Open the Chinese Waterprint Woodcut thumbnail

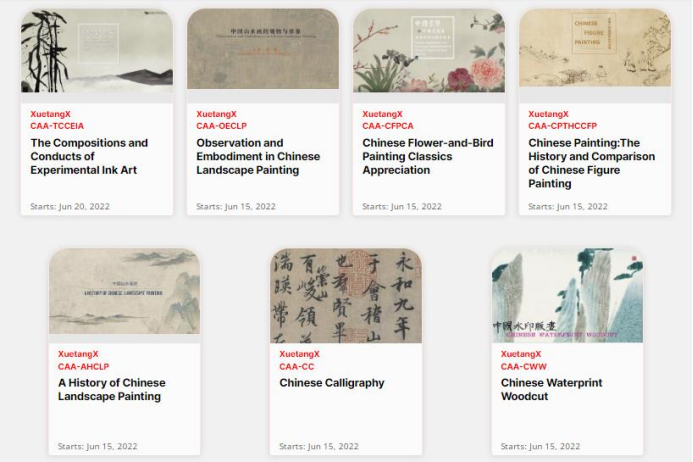click(x=567, y=295)
